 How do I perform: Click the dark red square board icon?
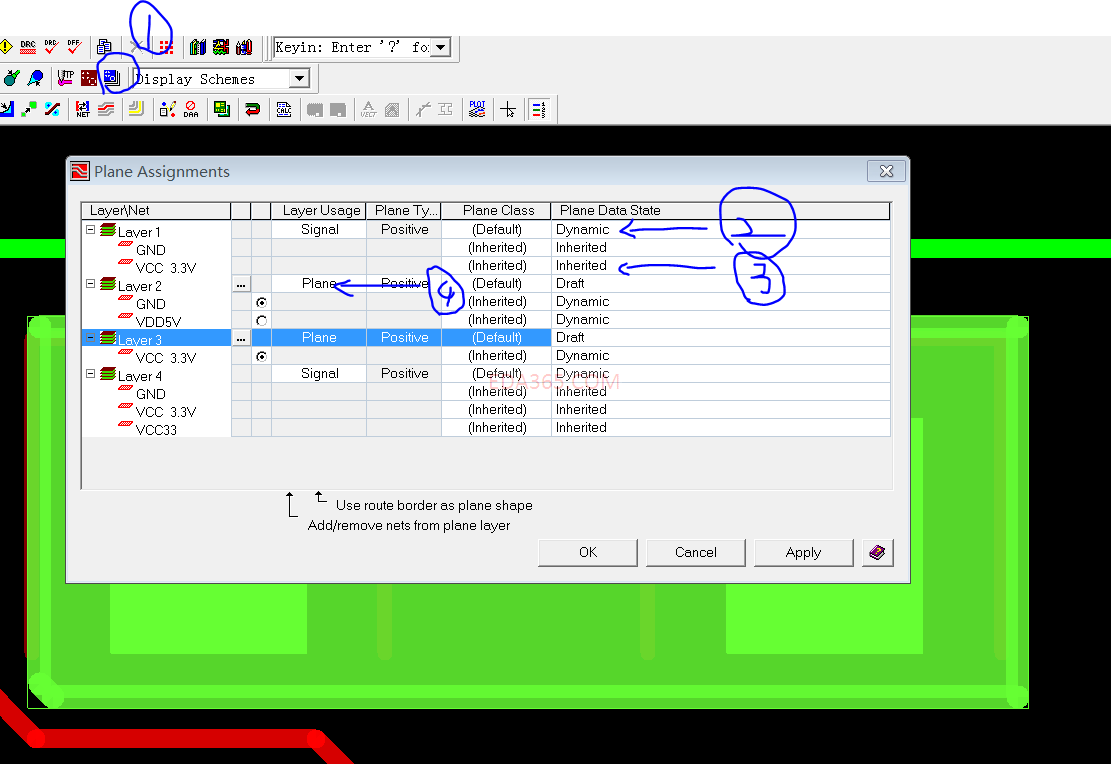(x=89, y=78)
